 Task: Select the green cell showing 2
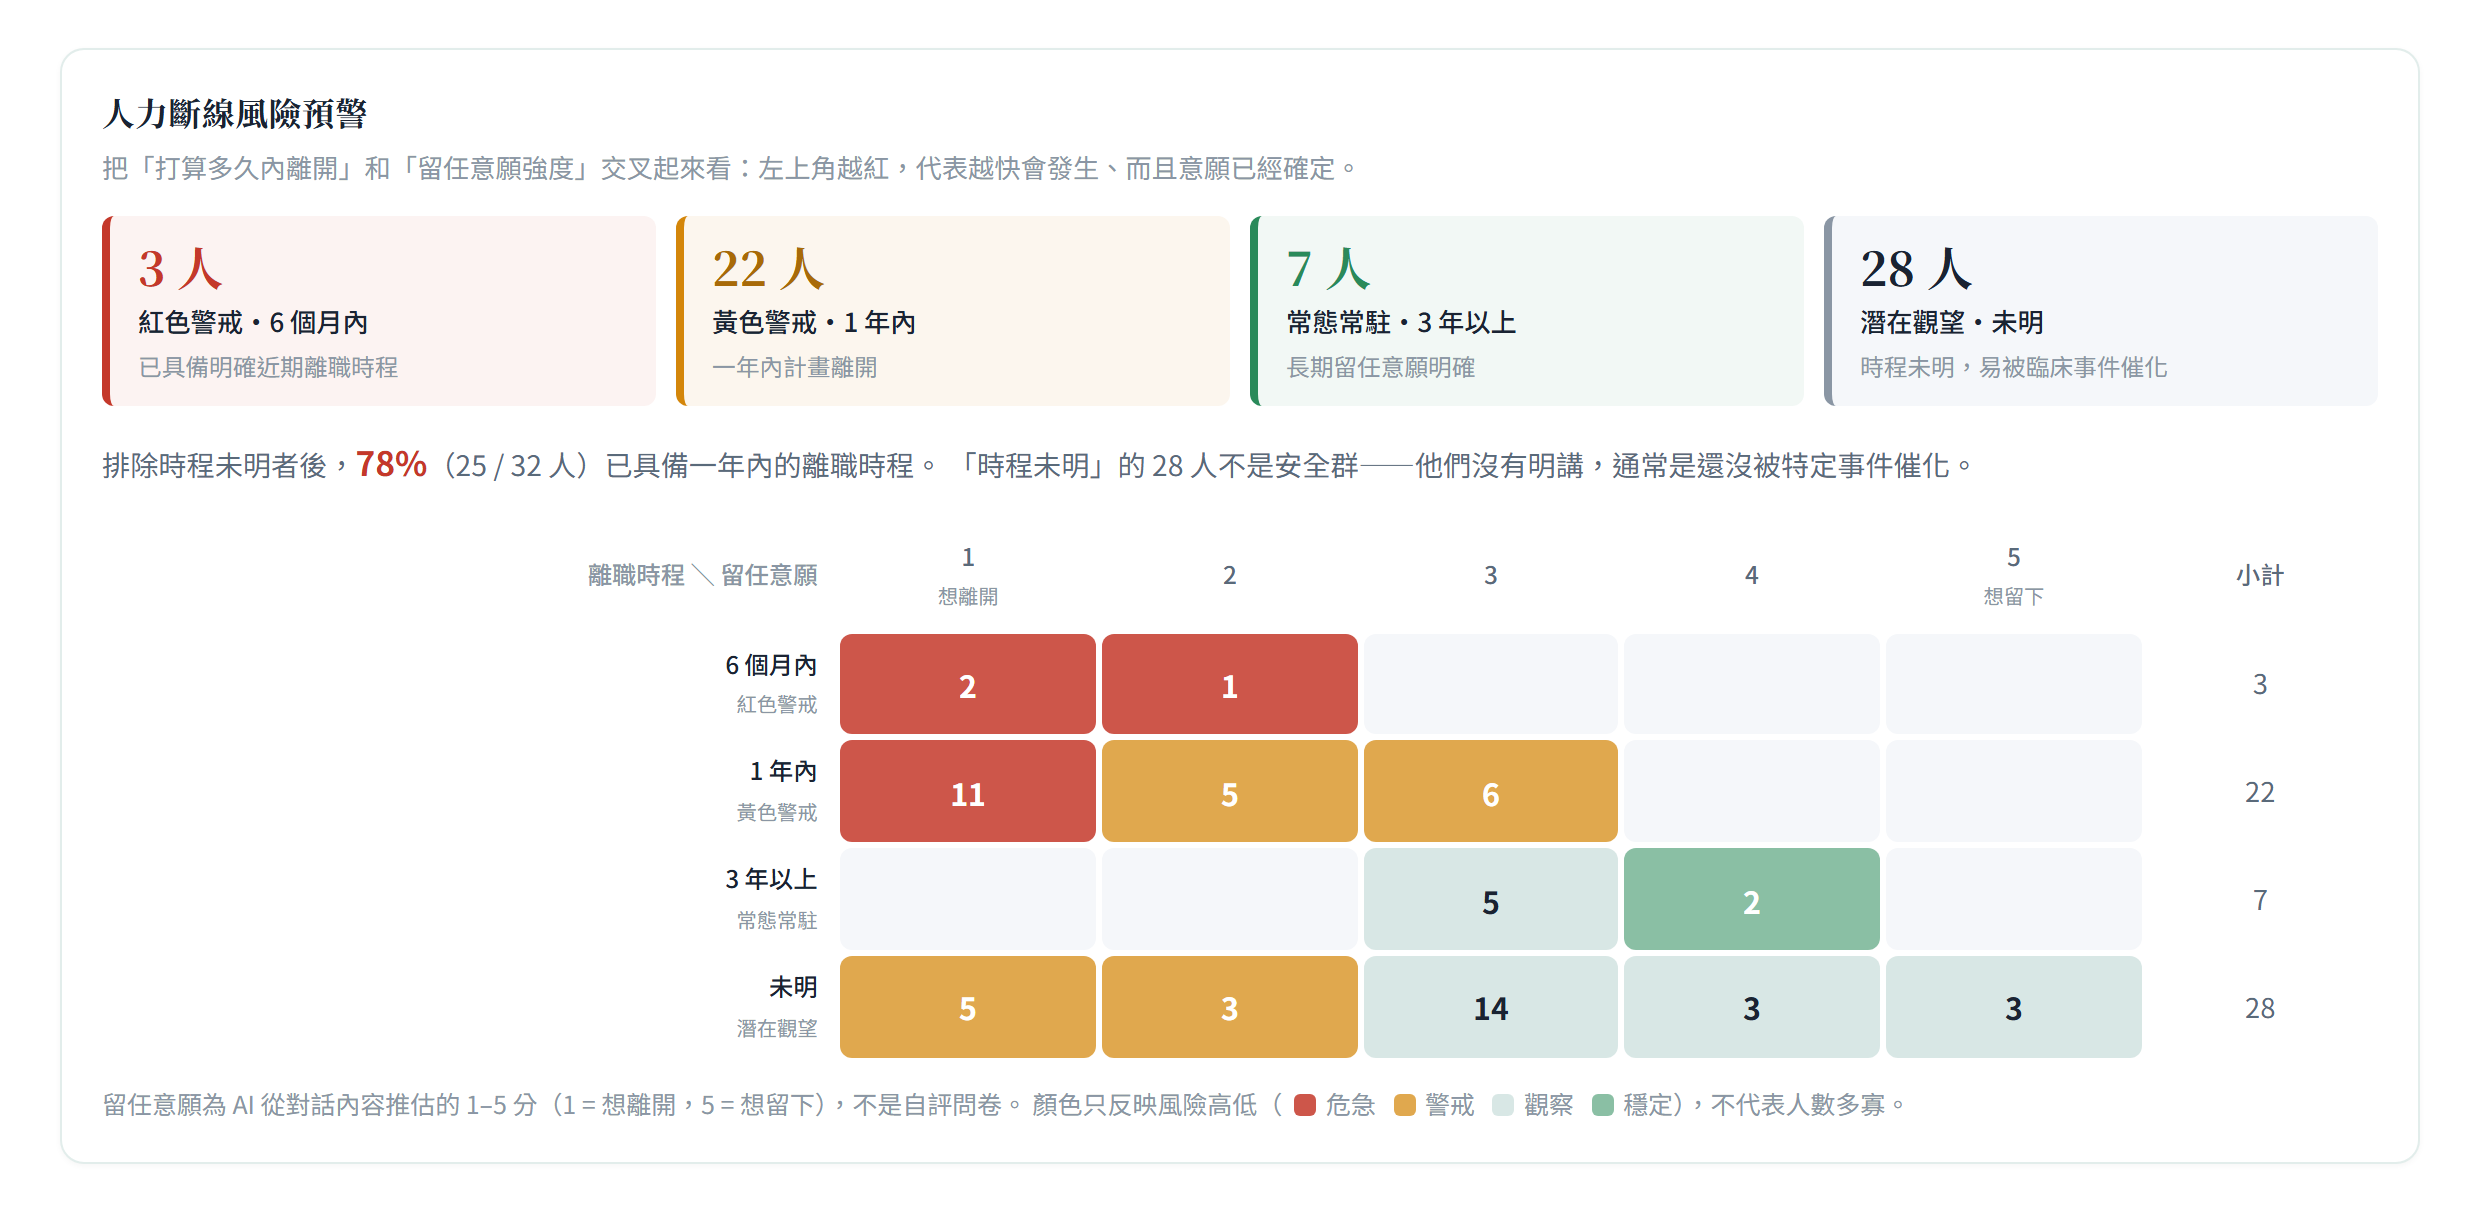pos(1752,899)
